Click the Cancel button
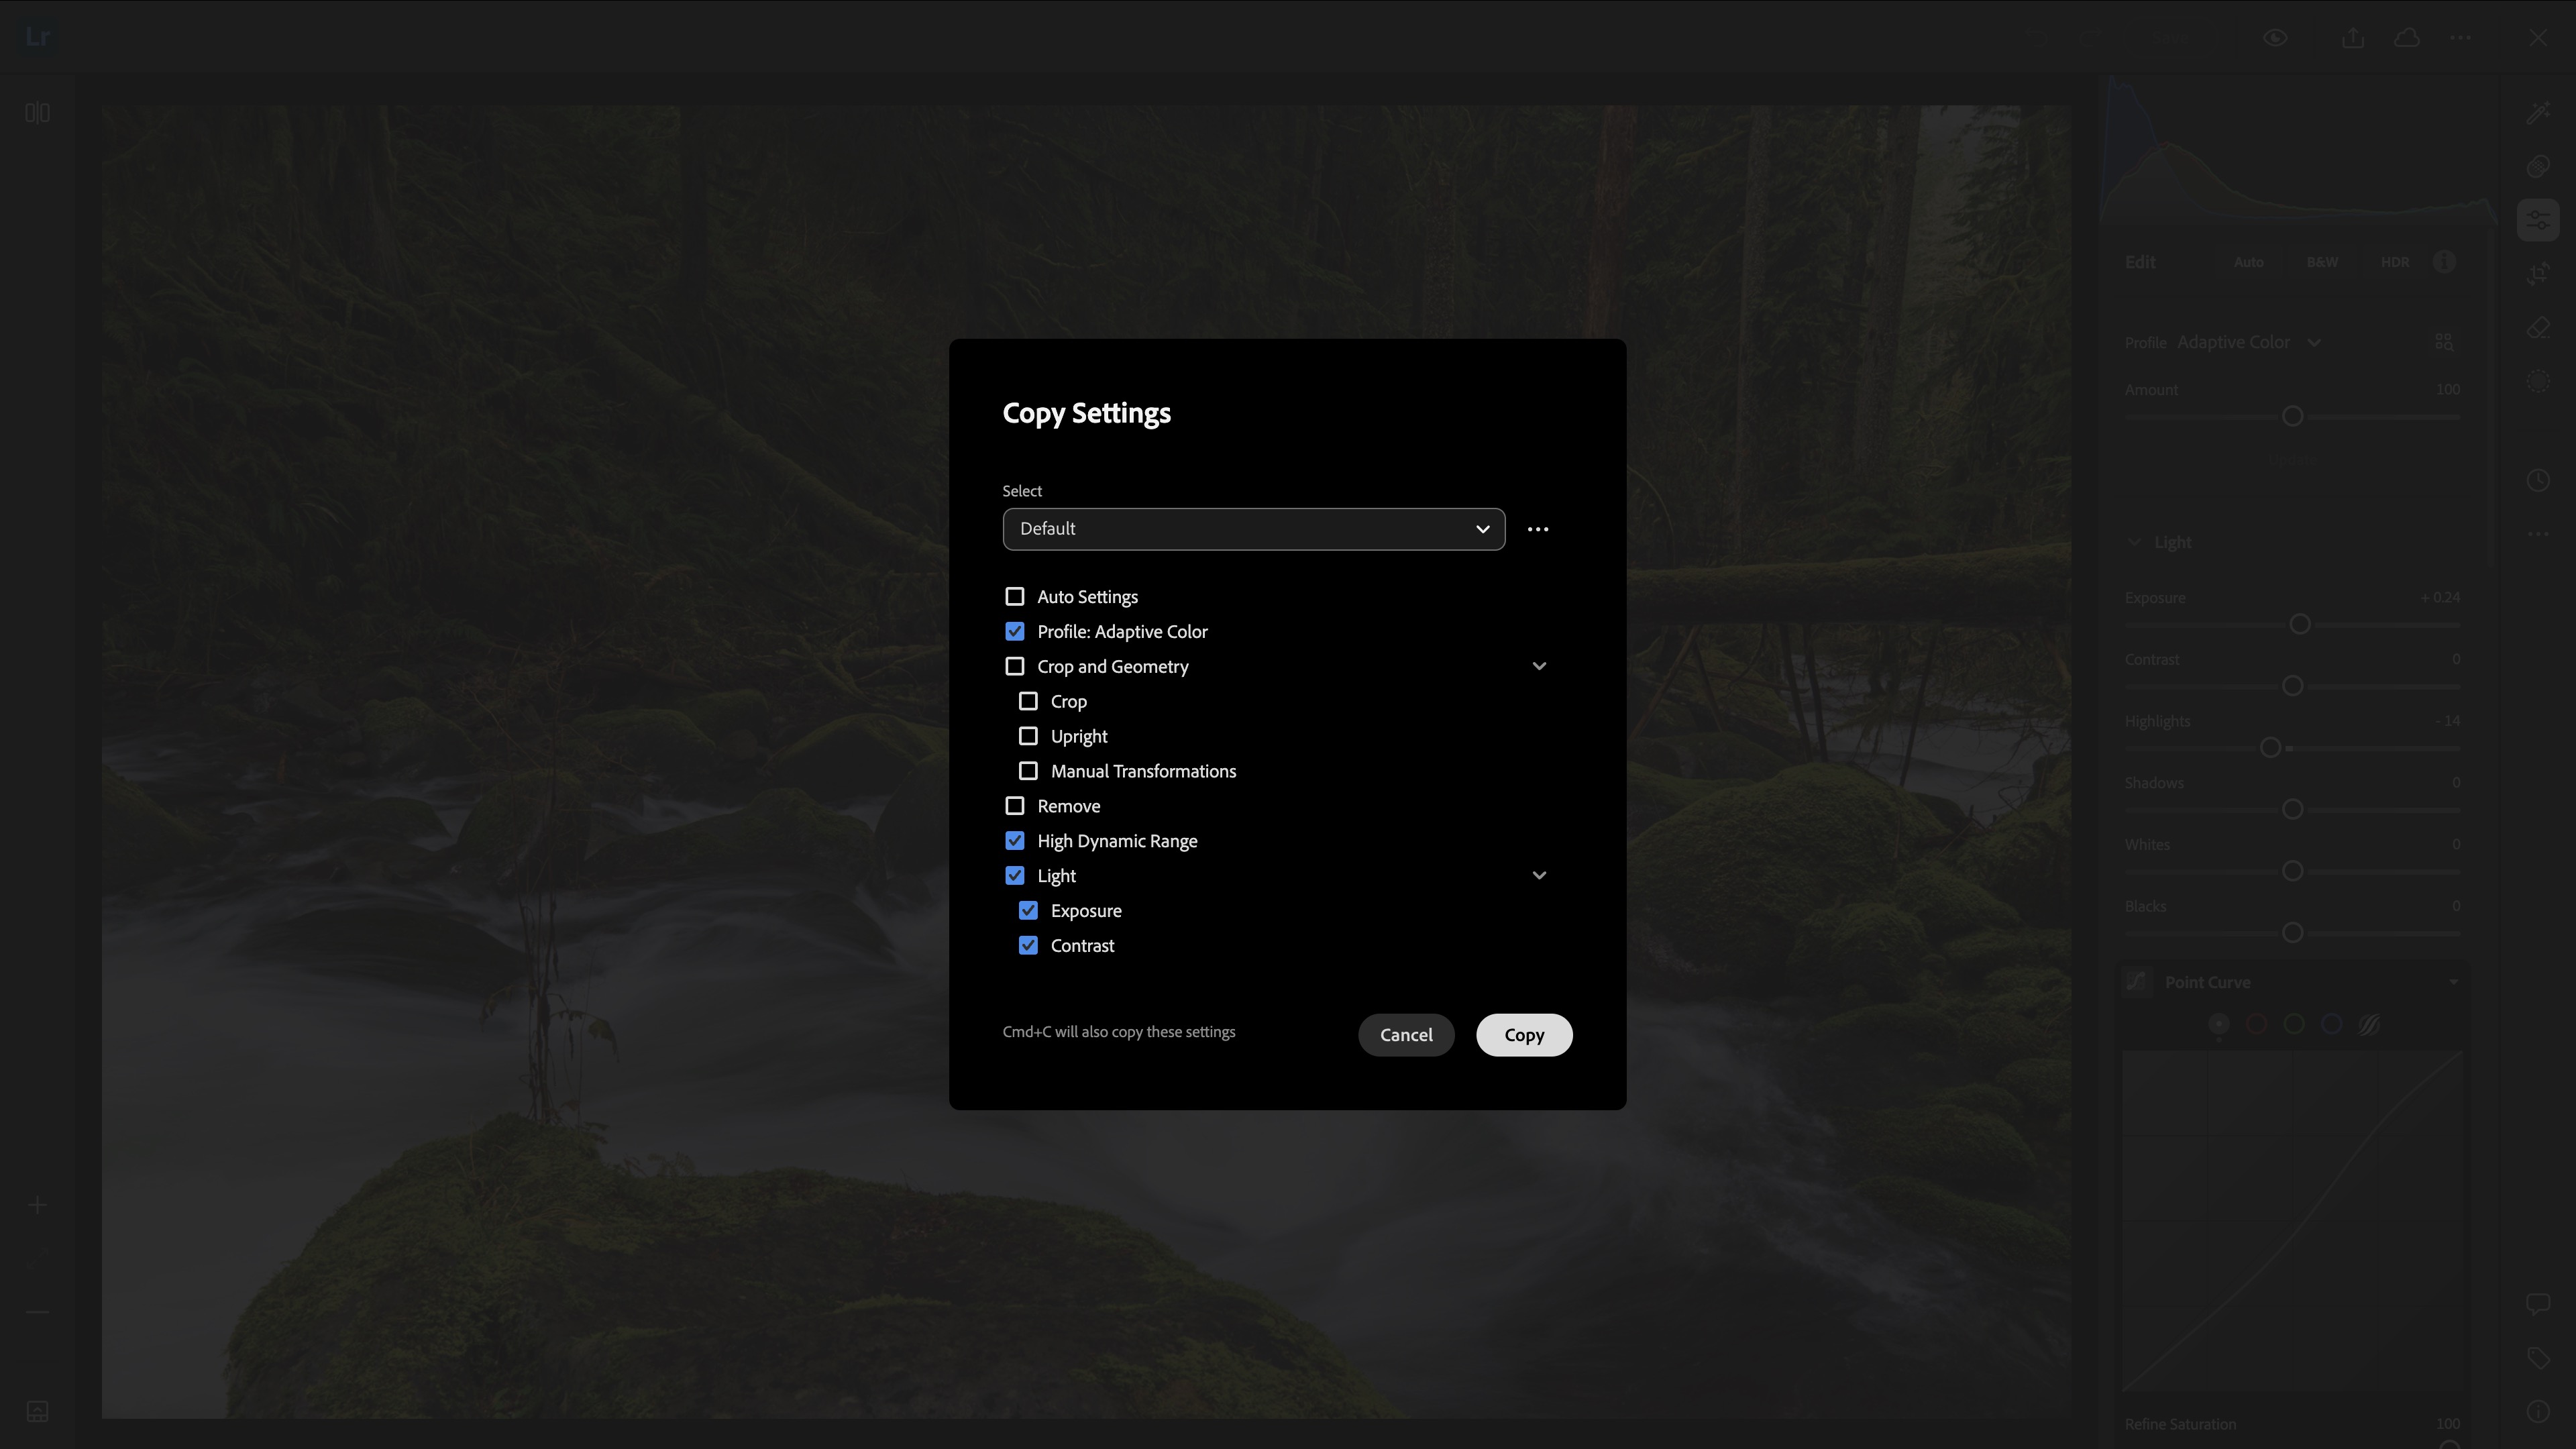2576x1449 pixels. coord(1405,1035)
